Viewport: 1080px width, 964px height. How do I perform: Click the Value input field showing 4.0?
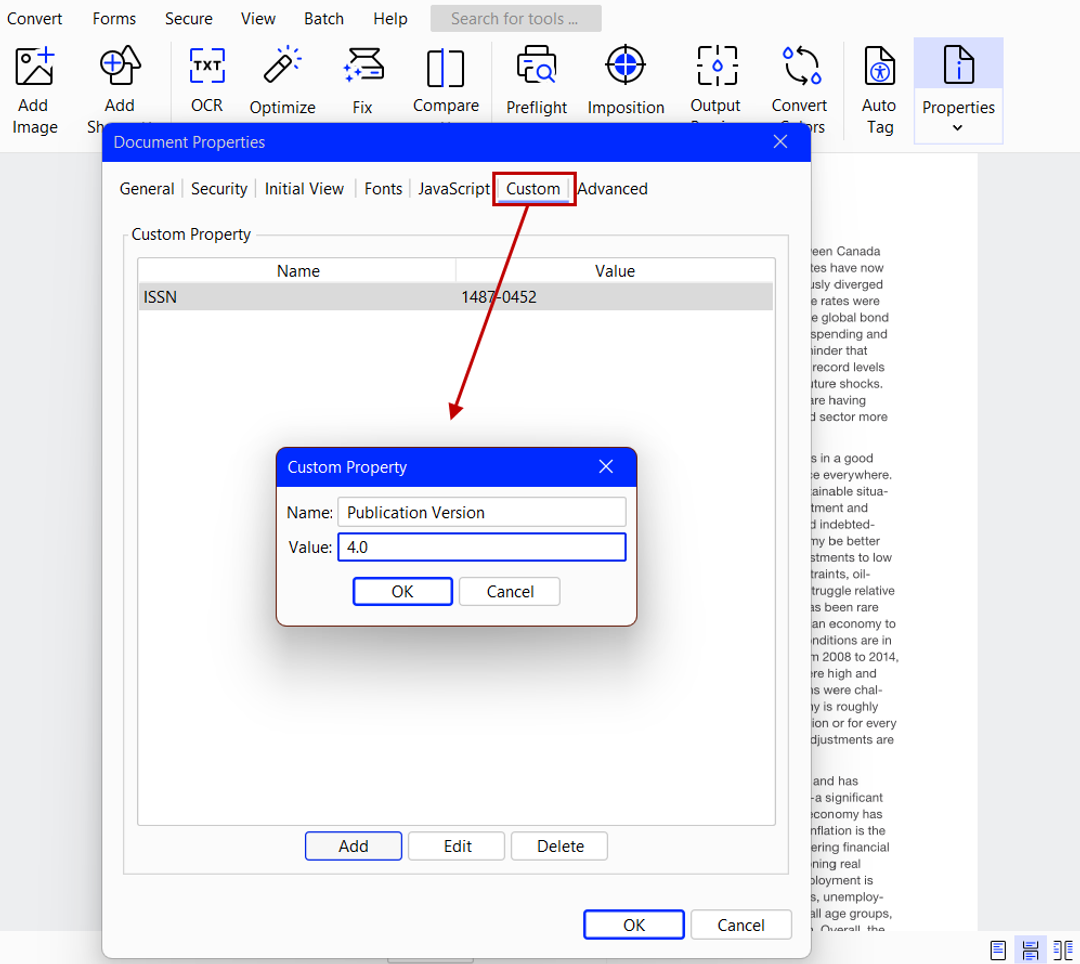[482, 546]
